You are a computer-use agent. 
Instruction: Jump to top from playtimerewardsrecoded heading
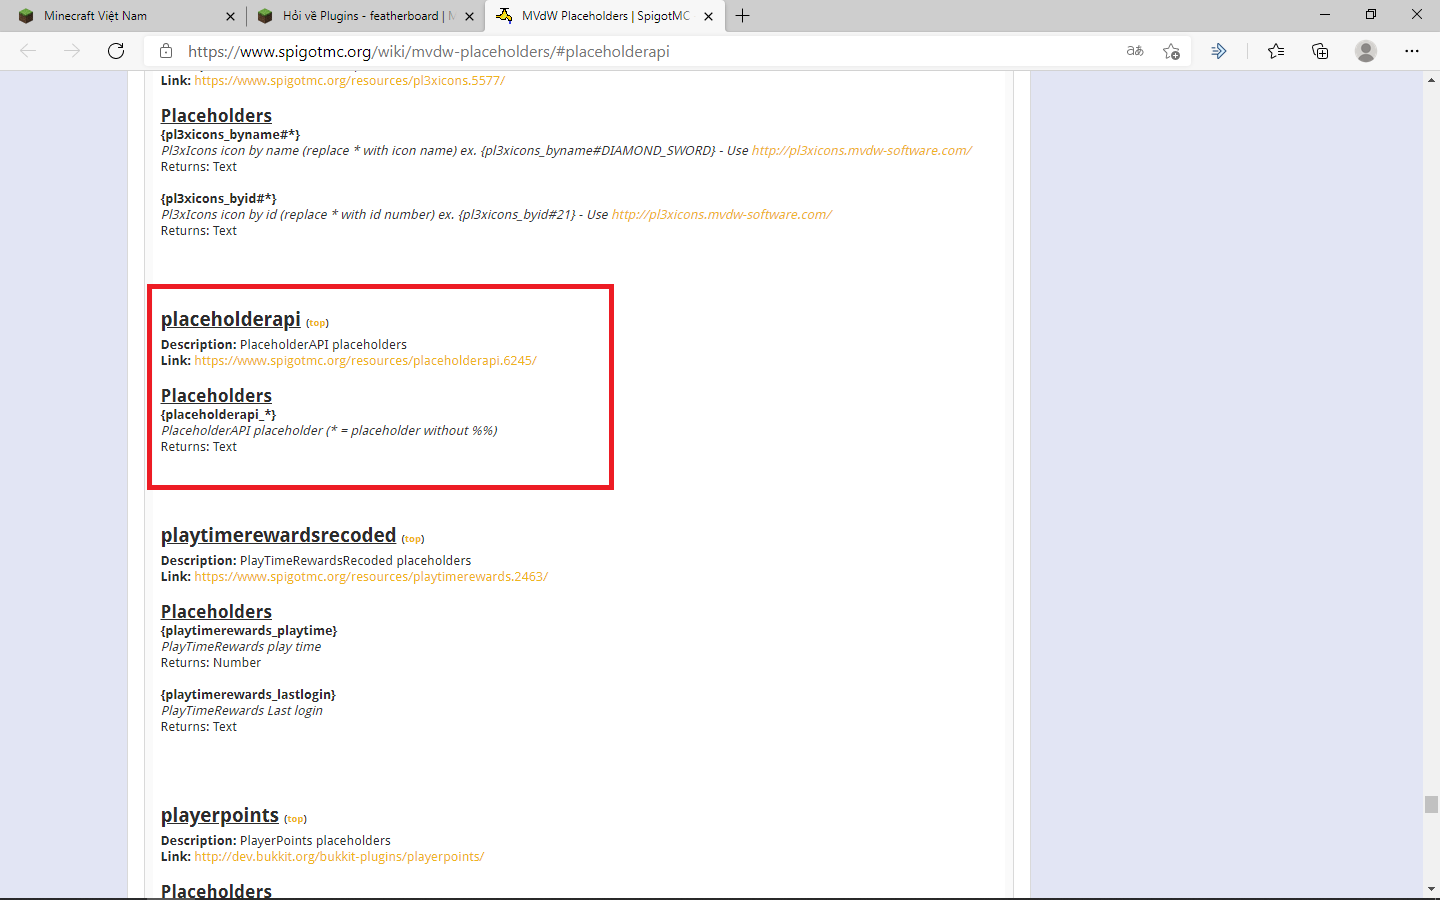click(413, 539)
